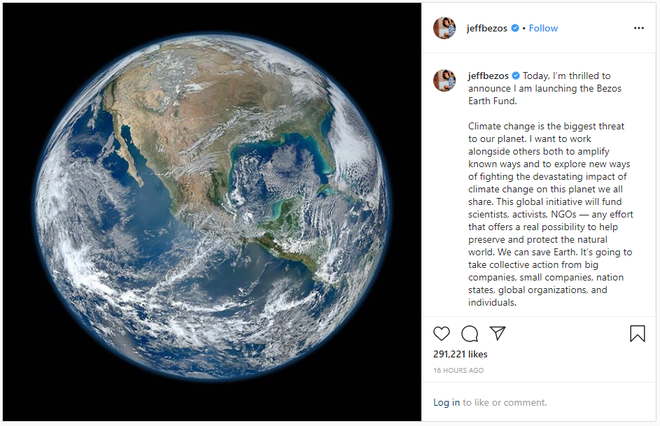Follow the jeffbezos account
The height and width of the screenshot is (426, 660).
tap(543, 28)
